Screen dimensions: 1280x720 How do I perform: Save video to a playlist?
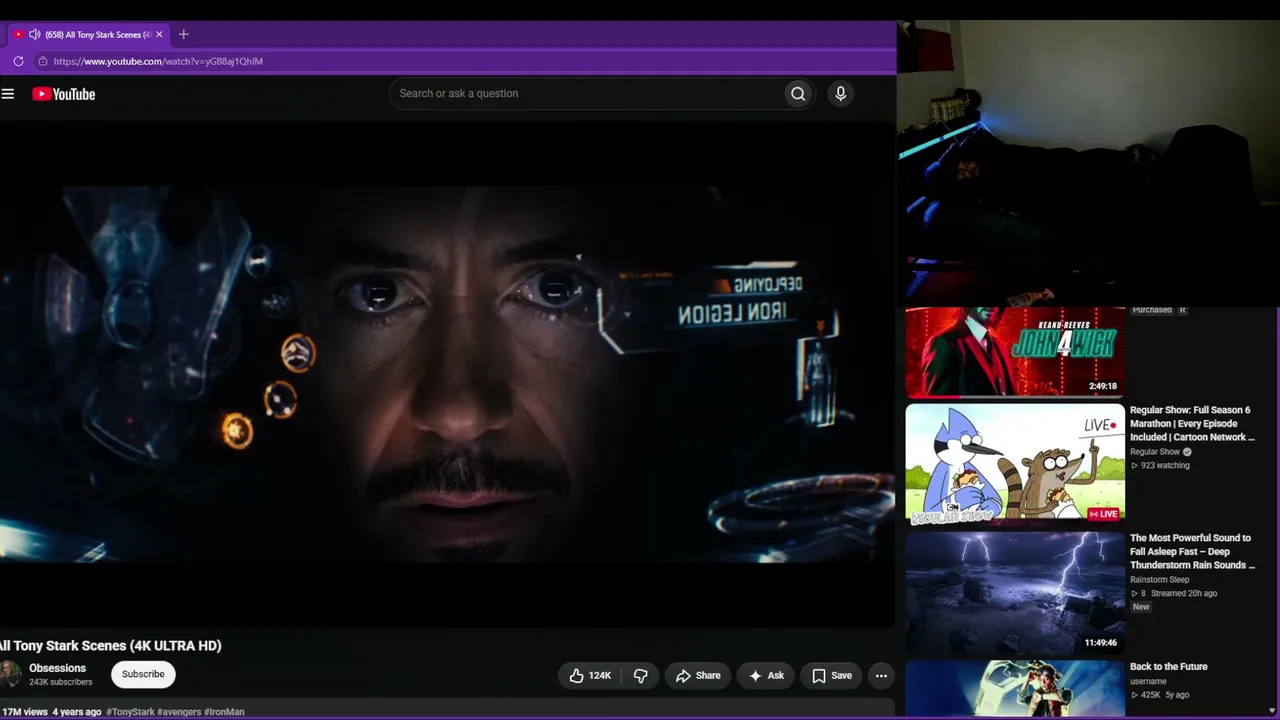click(832, 676)
